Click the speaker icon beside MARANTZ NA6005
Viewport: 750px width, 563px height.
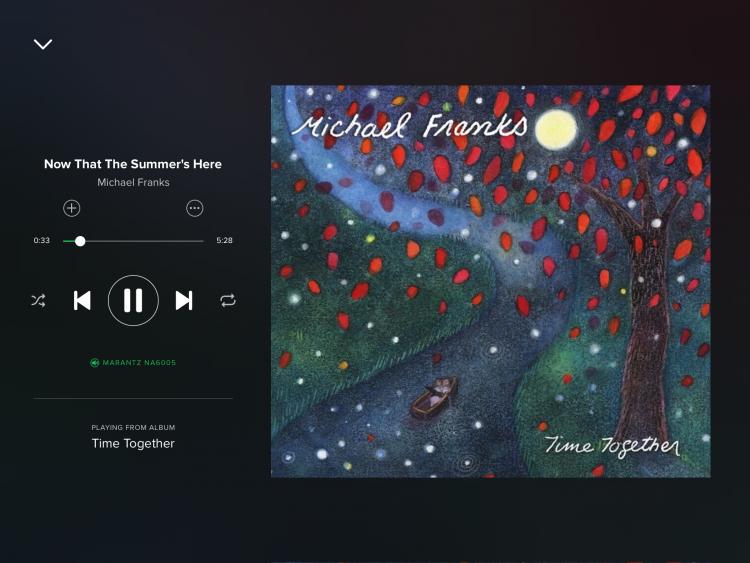94,363
